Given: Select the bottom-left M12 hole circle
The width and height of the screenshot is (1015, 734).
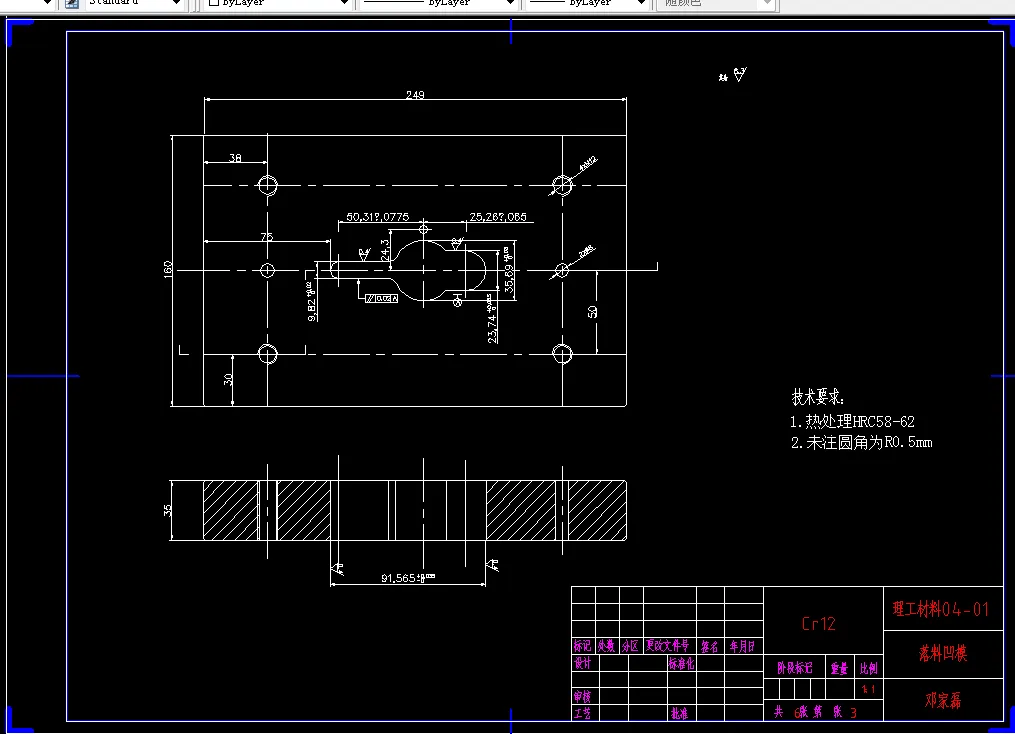Looking at the screenshot, I should click(x=267, y=354).
